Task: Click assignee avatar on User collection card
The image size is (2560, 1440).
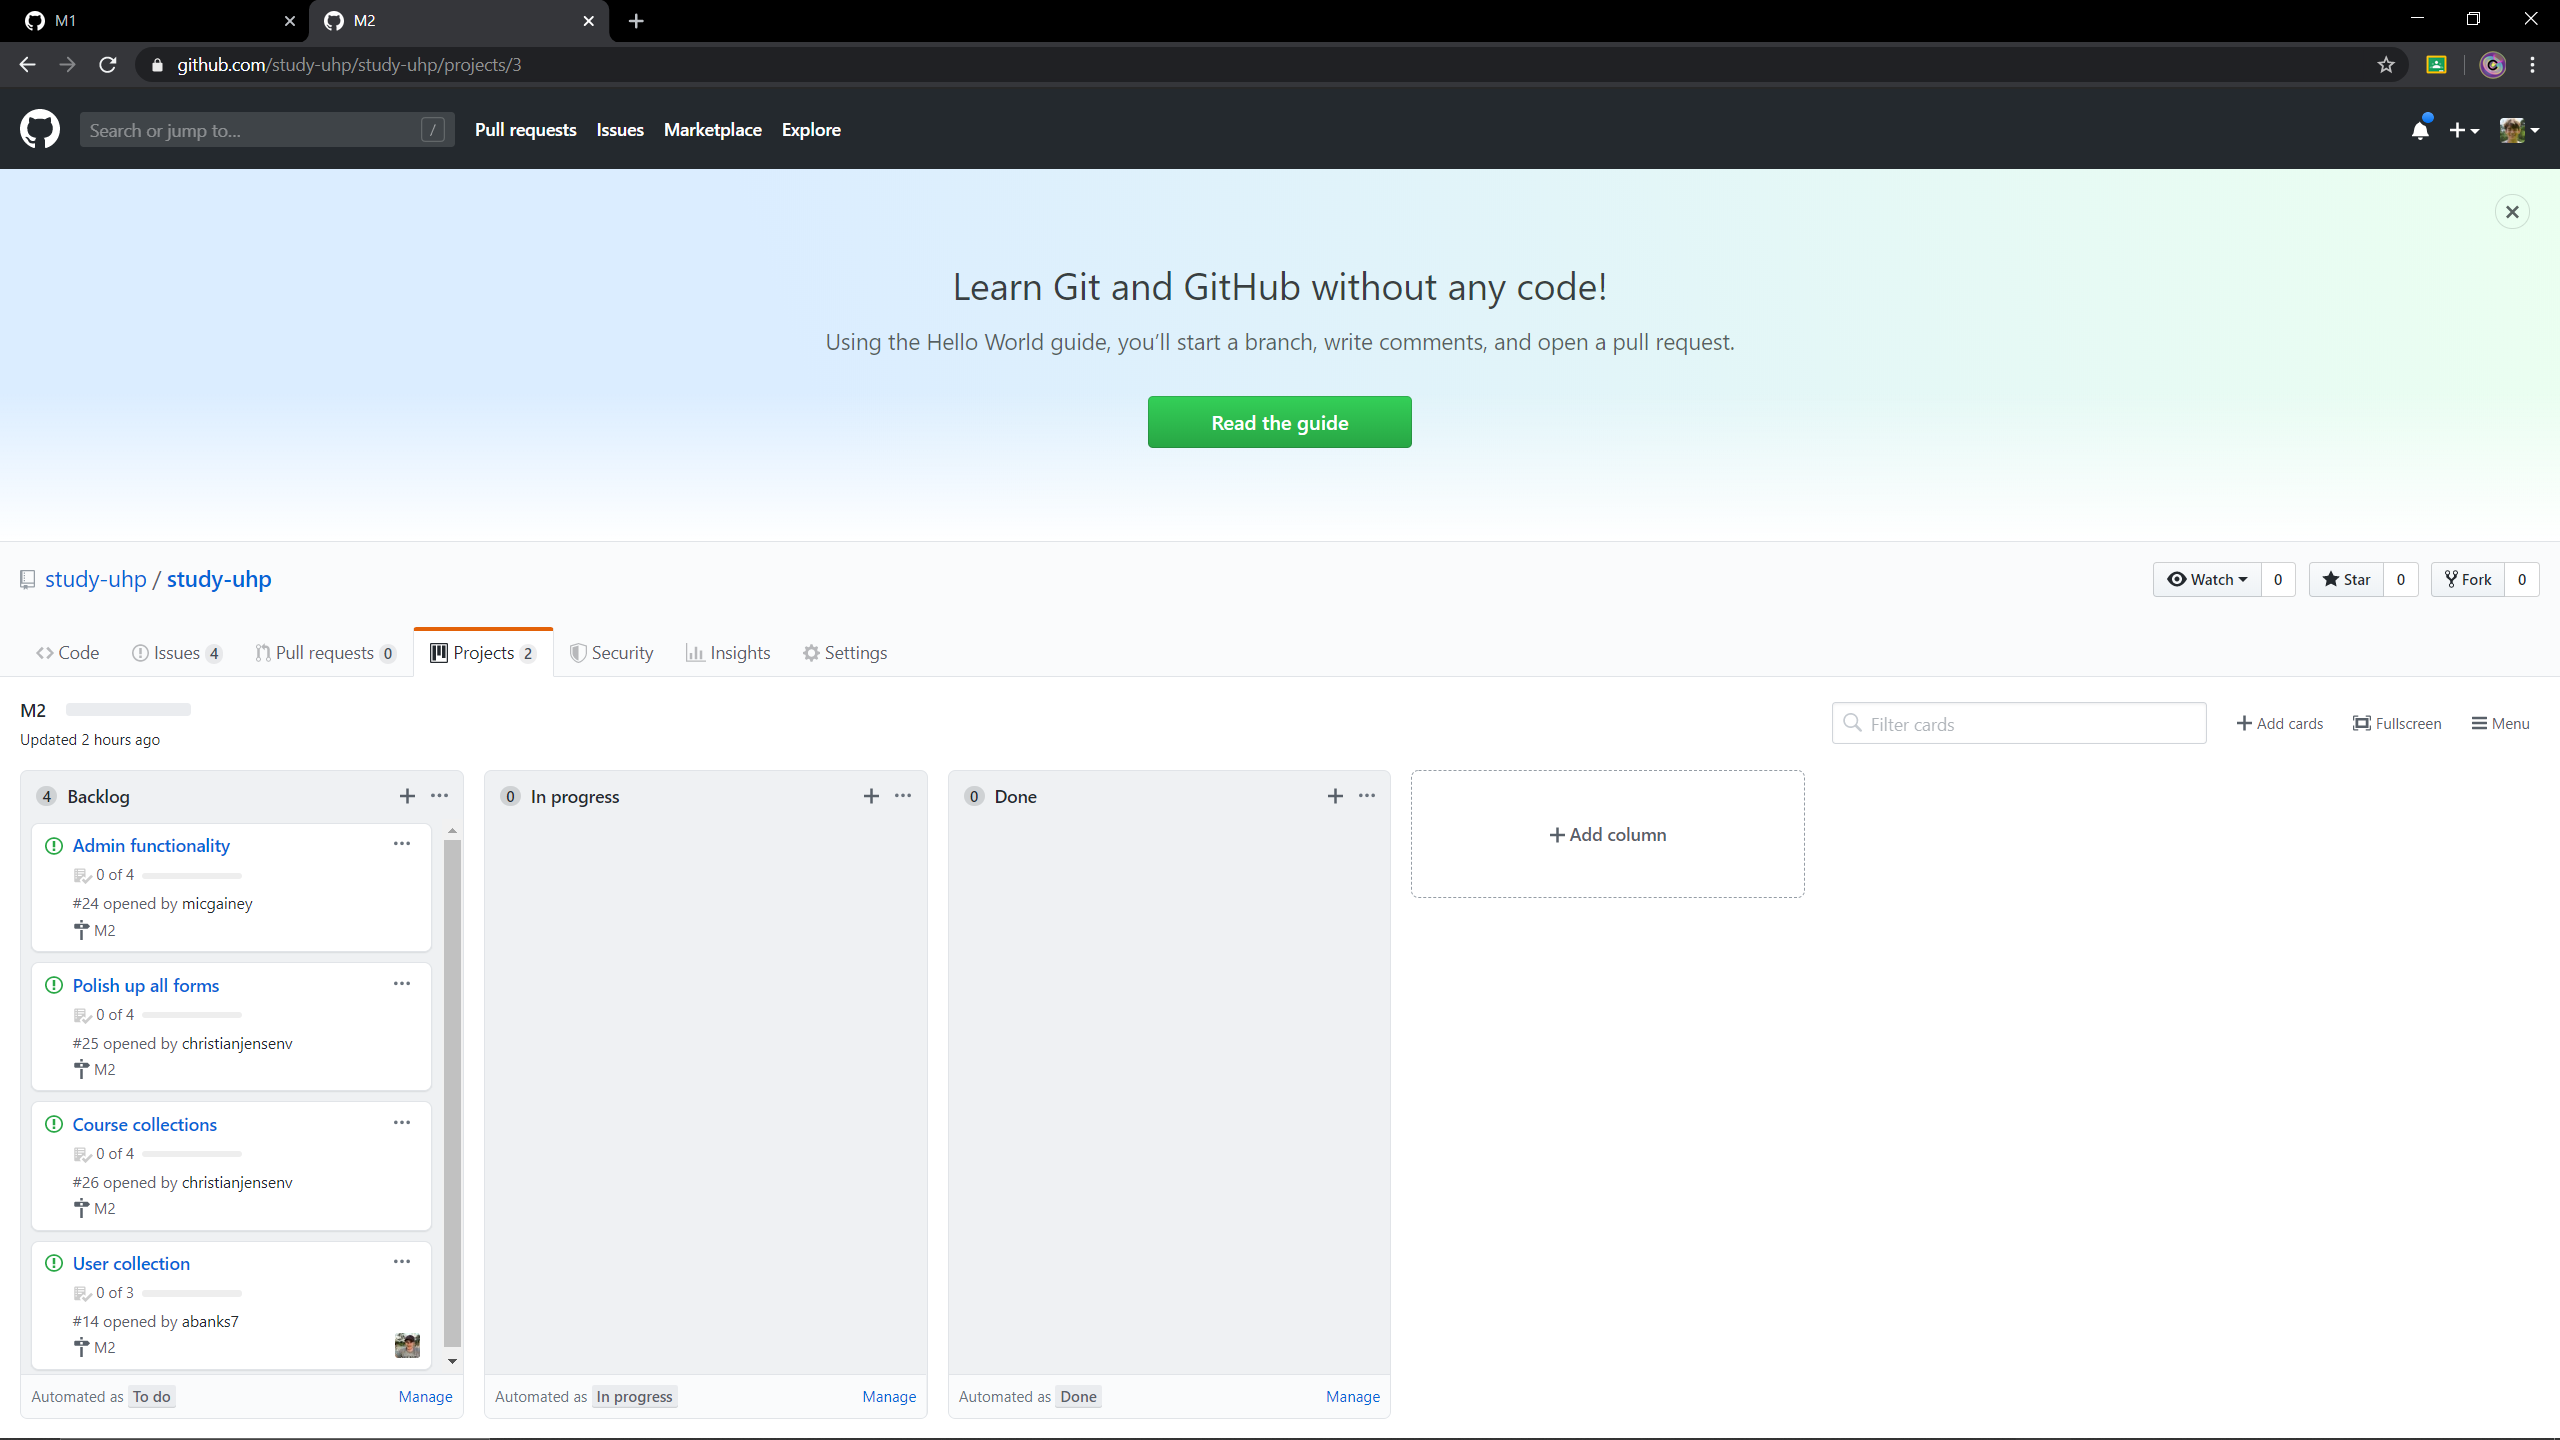Action: pyautogui.click(x=407, y=1345)
